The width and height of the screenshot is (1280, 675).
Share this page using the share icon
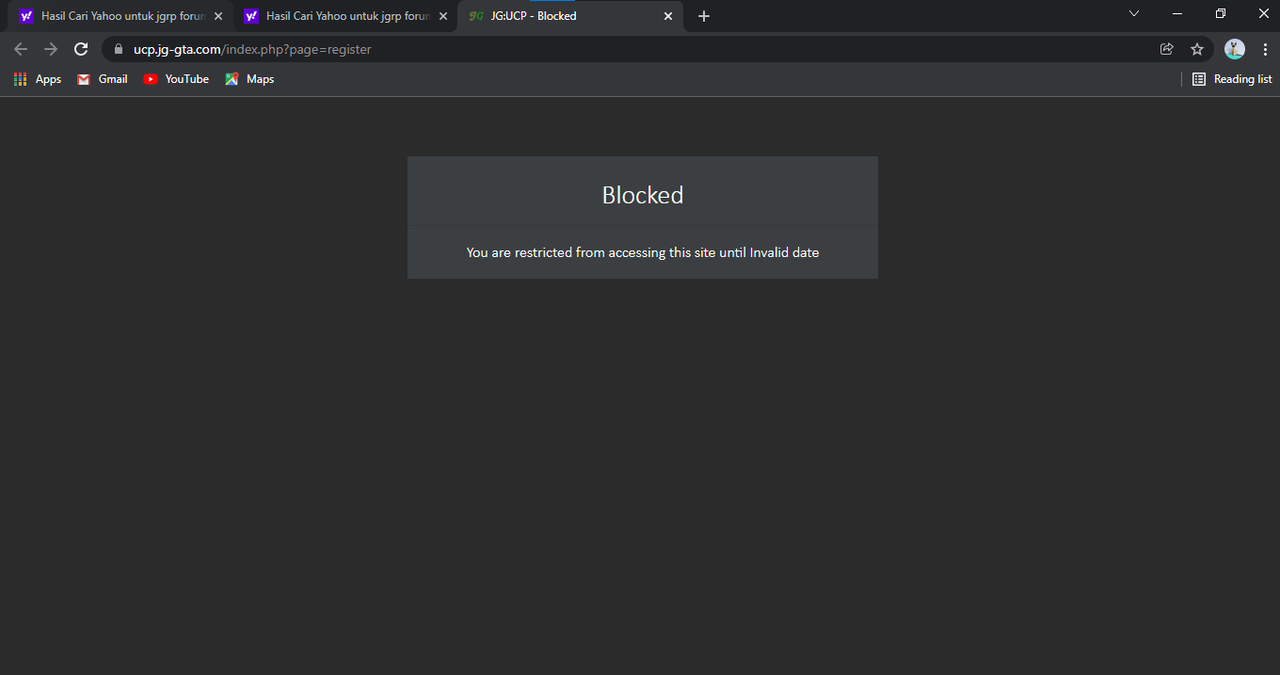[x=1166, y=49]
